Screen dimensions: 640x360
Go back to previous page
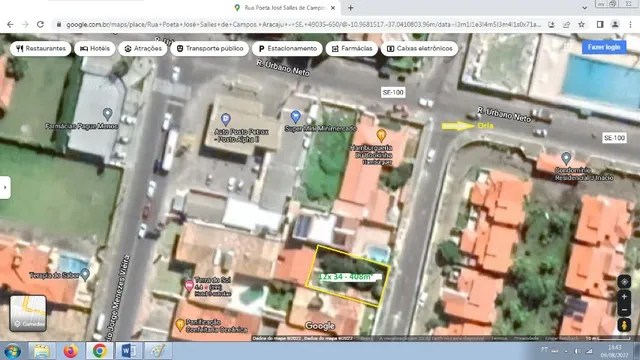click(x=10, y=24)
